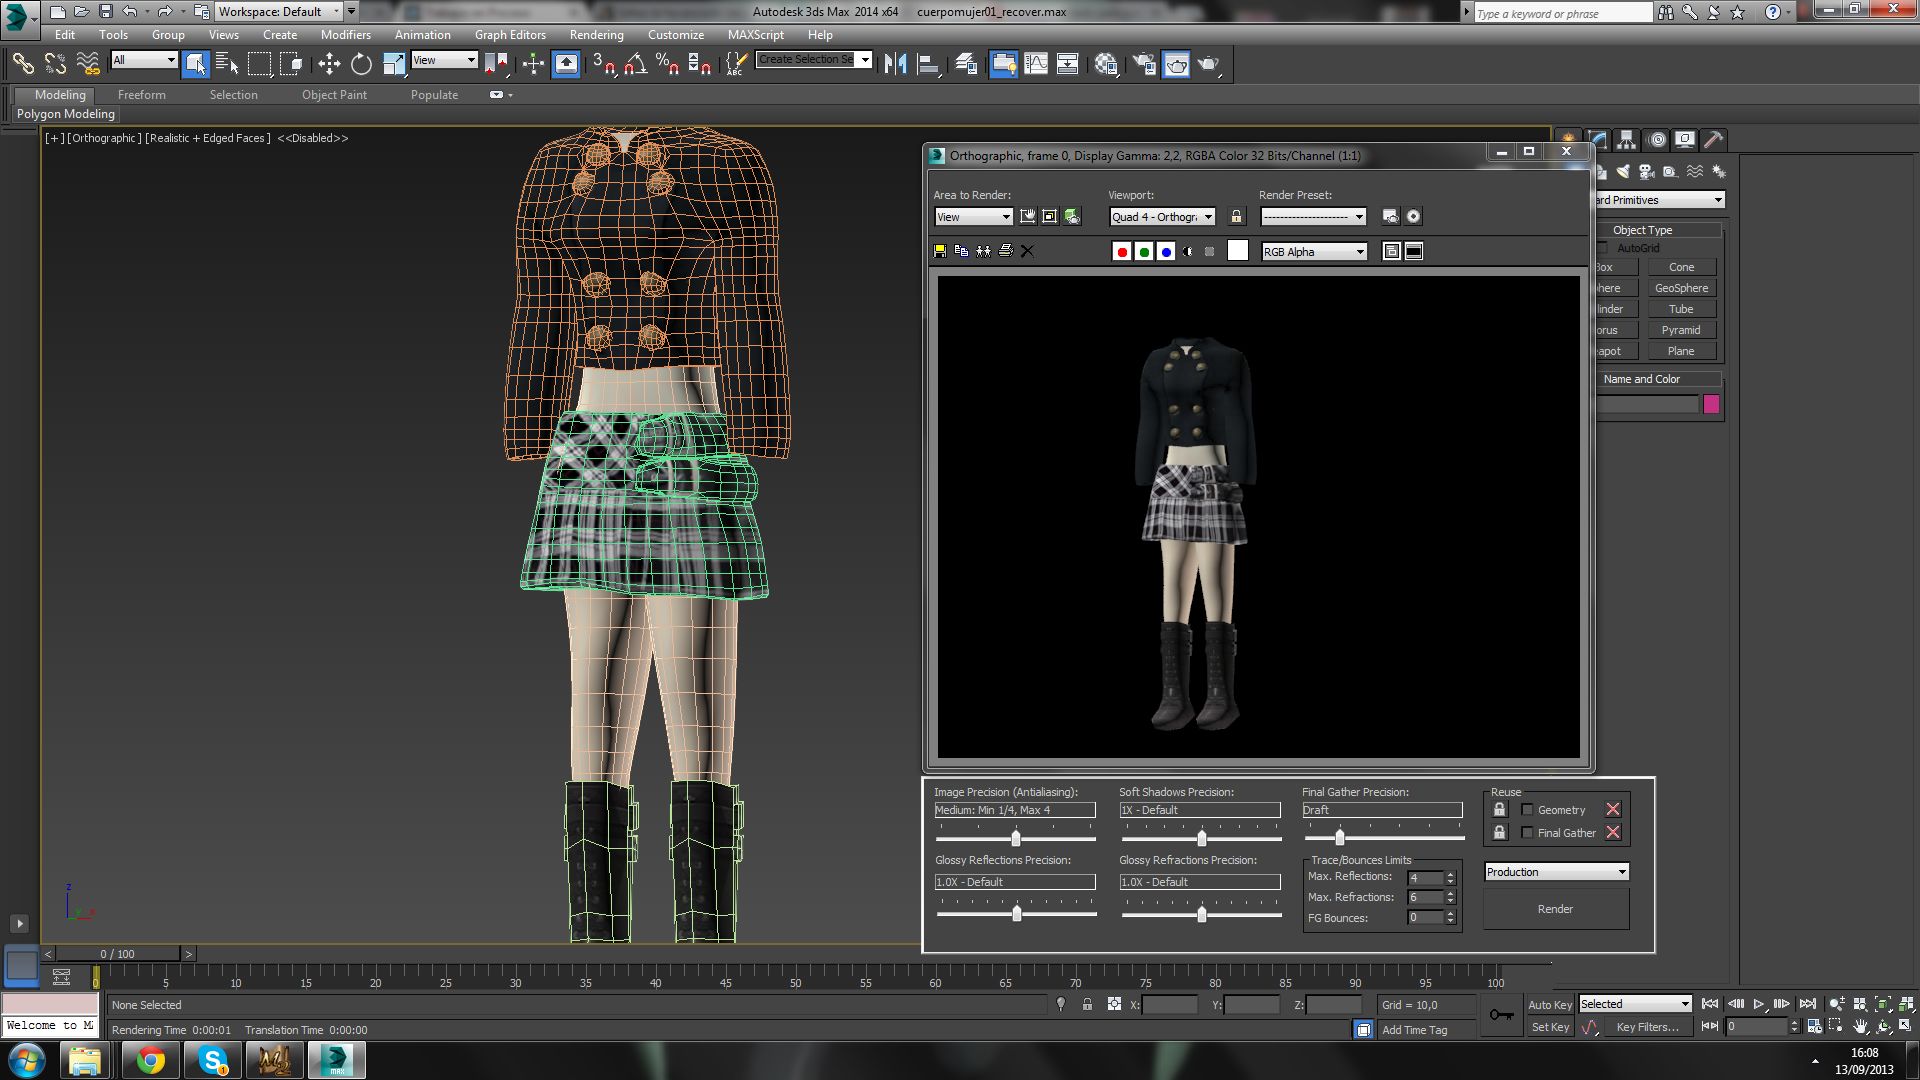
Task: Clone the rendered frame window
Action: [x=983, y=251]
